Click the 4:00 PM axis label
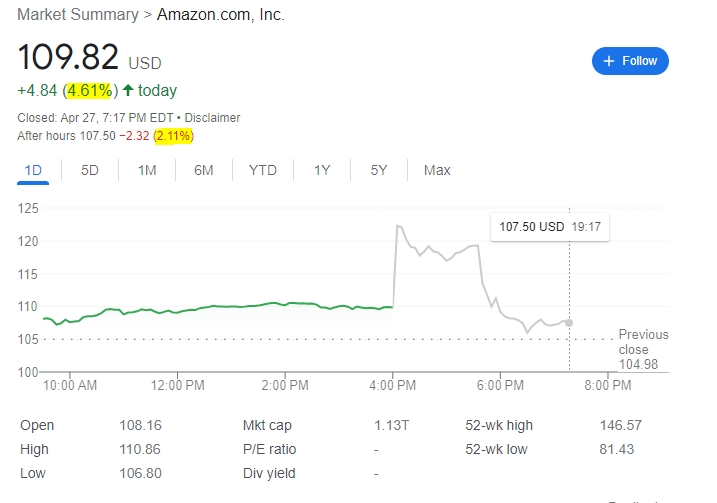 (392, 385)
